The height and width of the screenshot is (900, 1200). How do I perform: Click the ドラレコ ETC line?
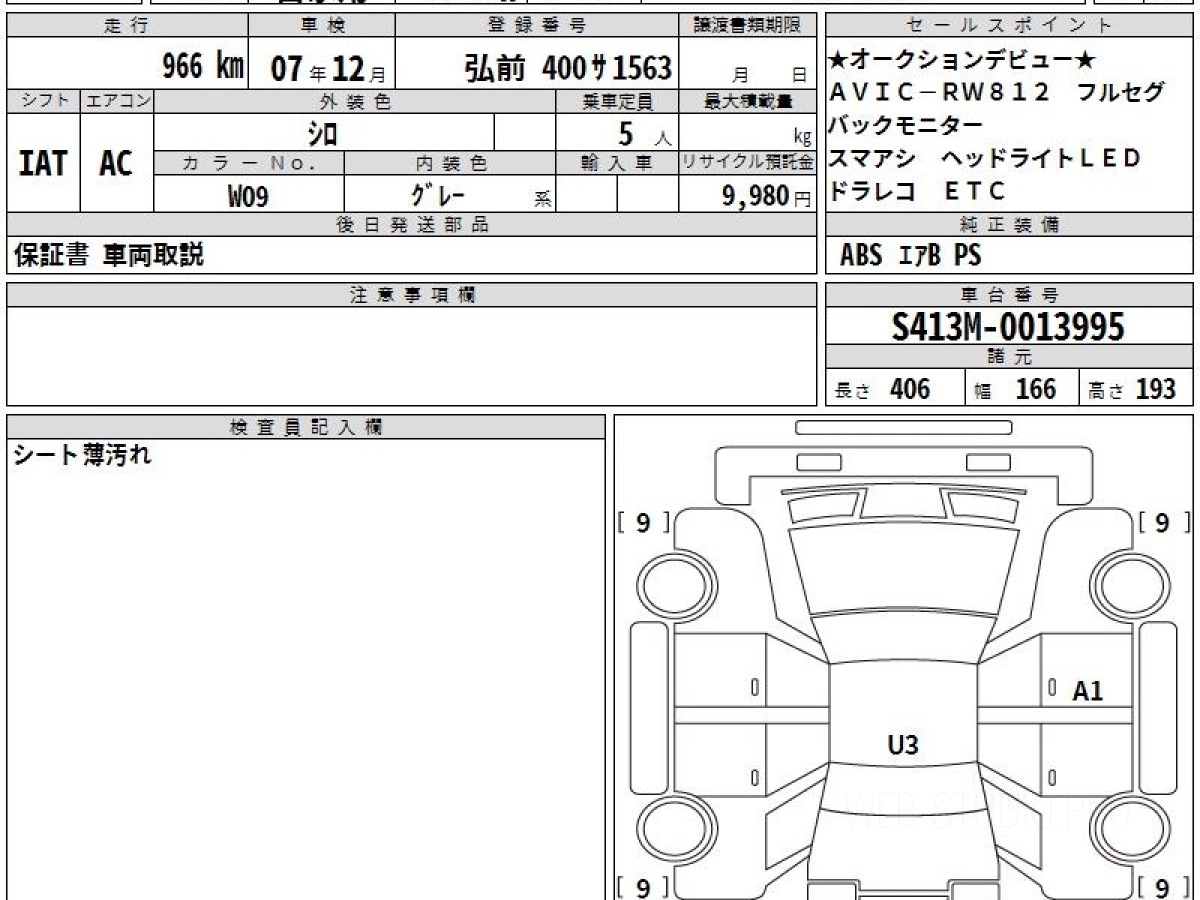pos(917,189)
